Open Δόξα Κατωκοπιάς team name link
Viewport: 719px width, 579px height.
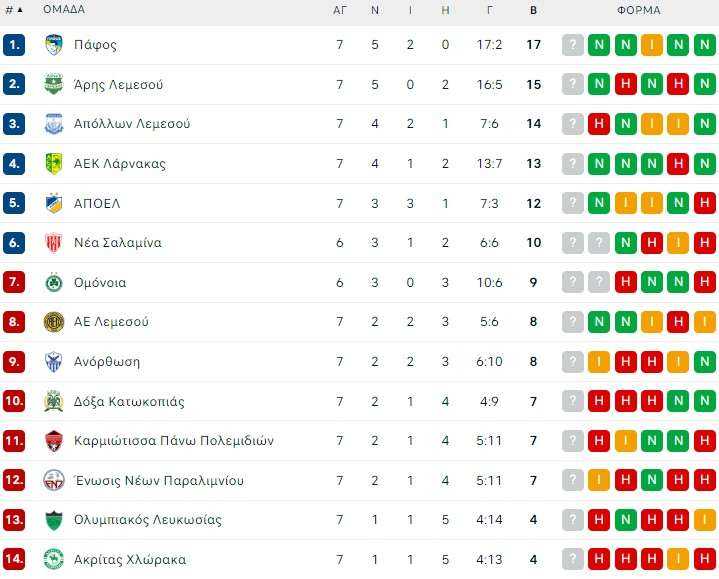129,402
